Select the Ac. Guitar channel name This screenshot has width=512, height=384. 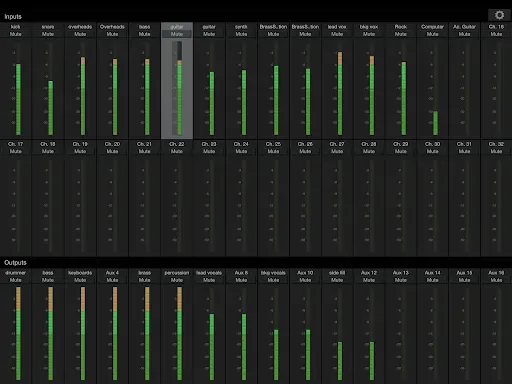pyautogui.click(x=464, y=27)
